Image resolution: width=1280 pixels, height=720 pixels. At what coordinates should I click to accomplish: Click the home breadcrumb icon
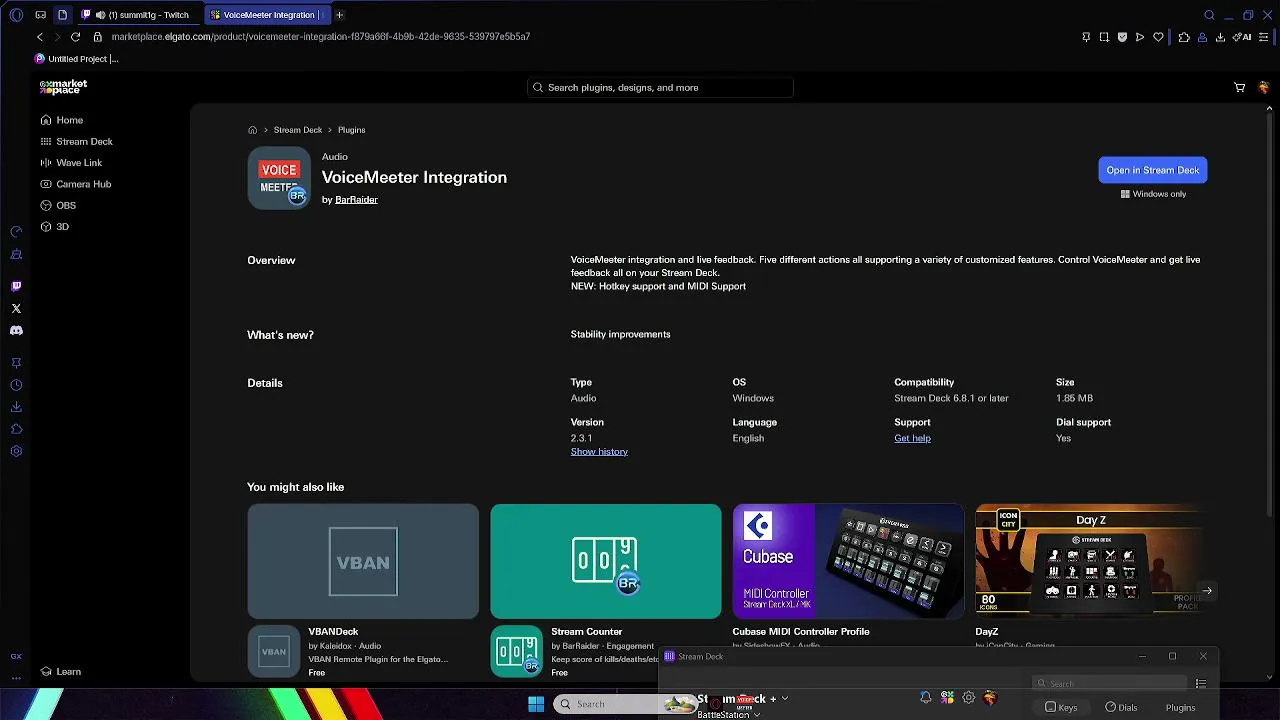(x=252, y=130)
